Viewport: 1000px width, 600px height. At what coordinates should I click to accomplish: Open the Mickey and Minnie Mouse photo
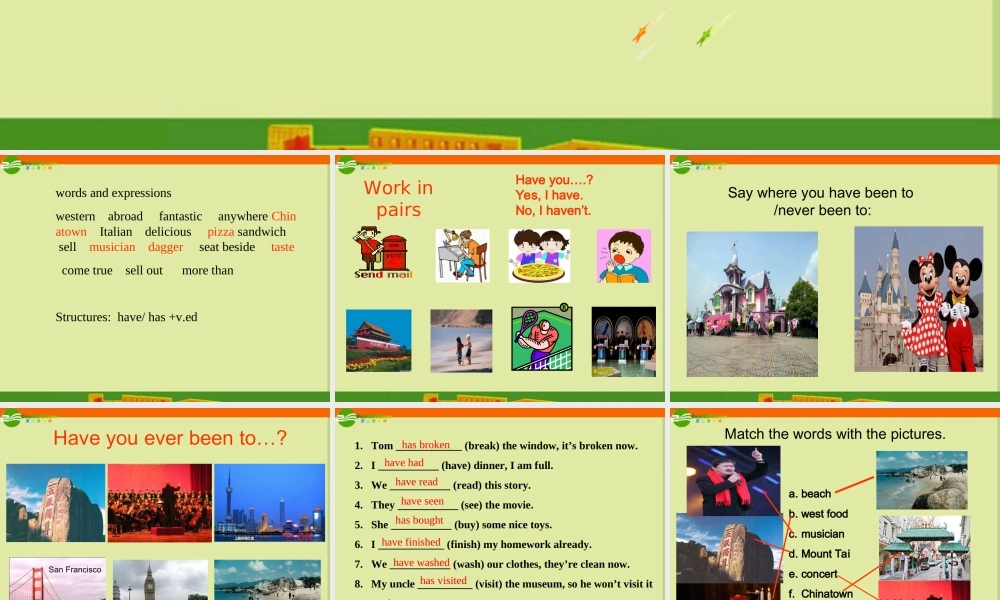click(x=918, y=299)
